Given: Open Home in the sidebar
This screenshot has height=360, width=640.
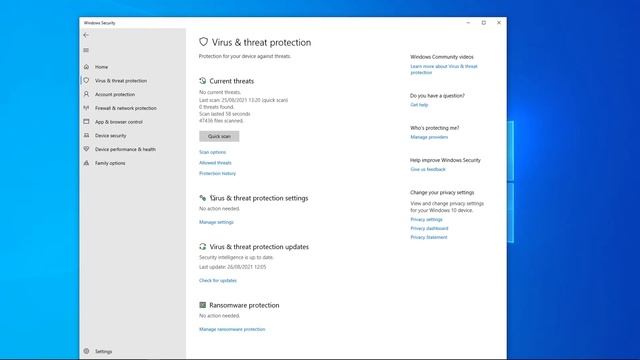Looking at the screenshot, I should pos(102,67).
